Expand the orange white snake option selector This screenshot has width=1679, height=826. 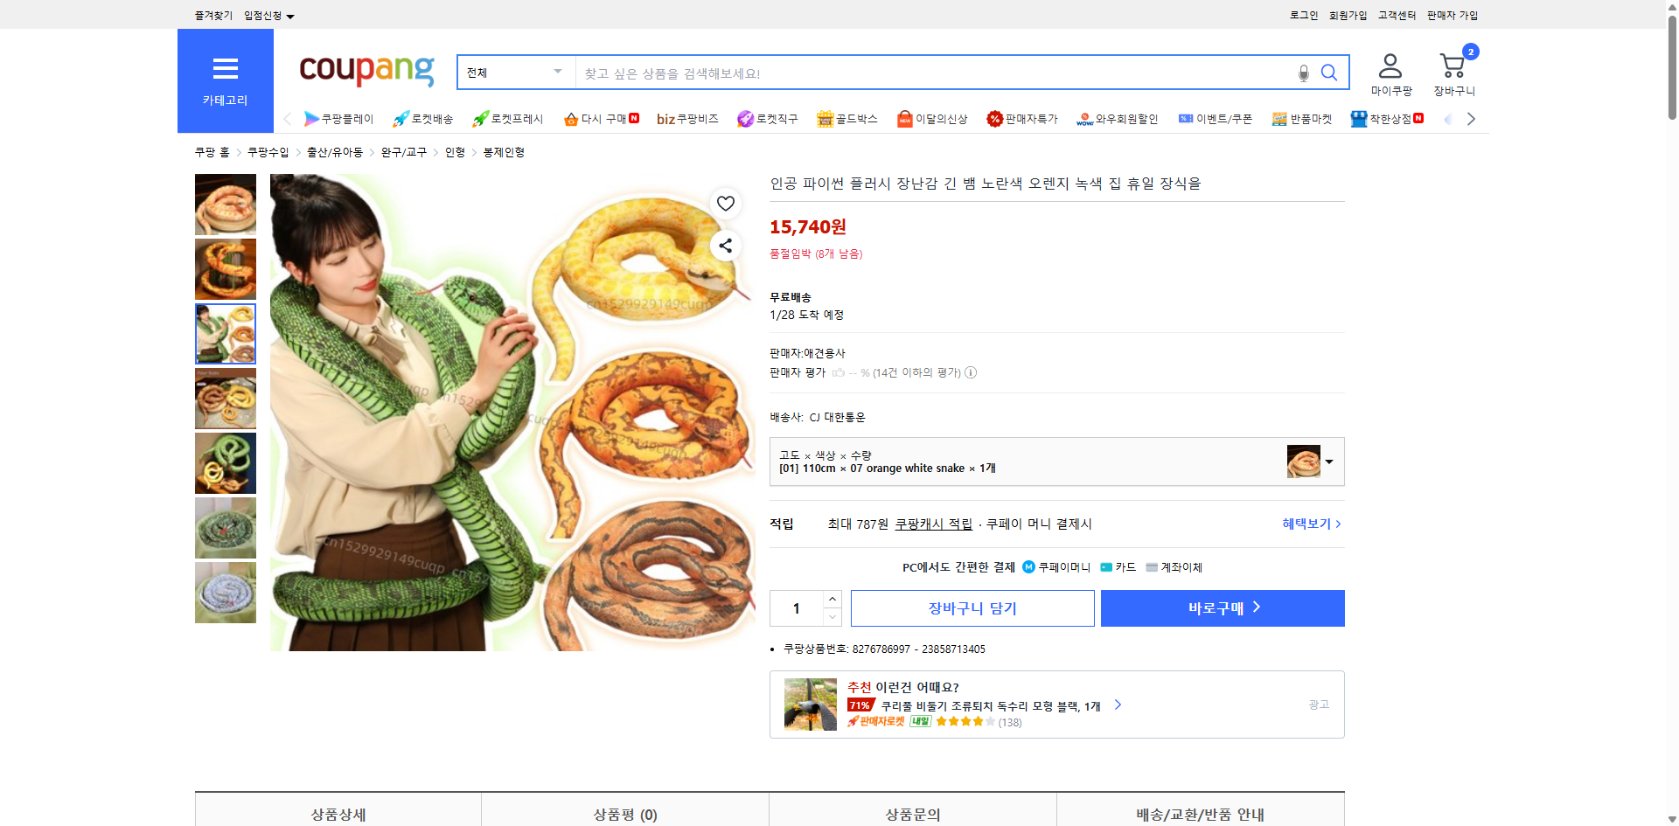pyautogui.click(x=1330, y=461)
